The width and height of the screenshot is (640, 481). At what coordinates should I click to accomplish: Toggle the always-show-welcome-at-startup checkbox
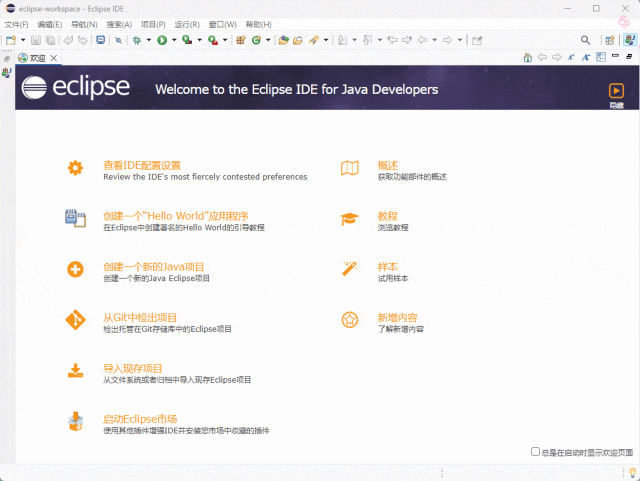tap(535, 451)
